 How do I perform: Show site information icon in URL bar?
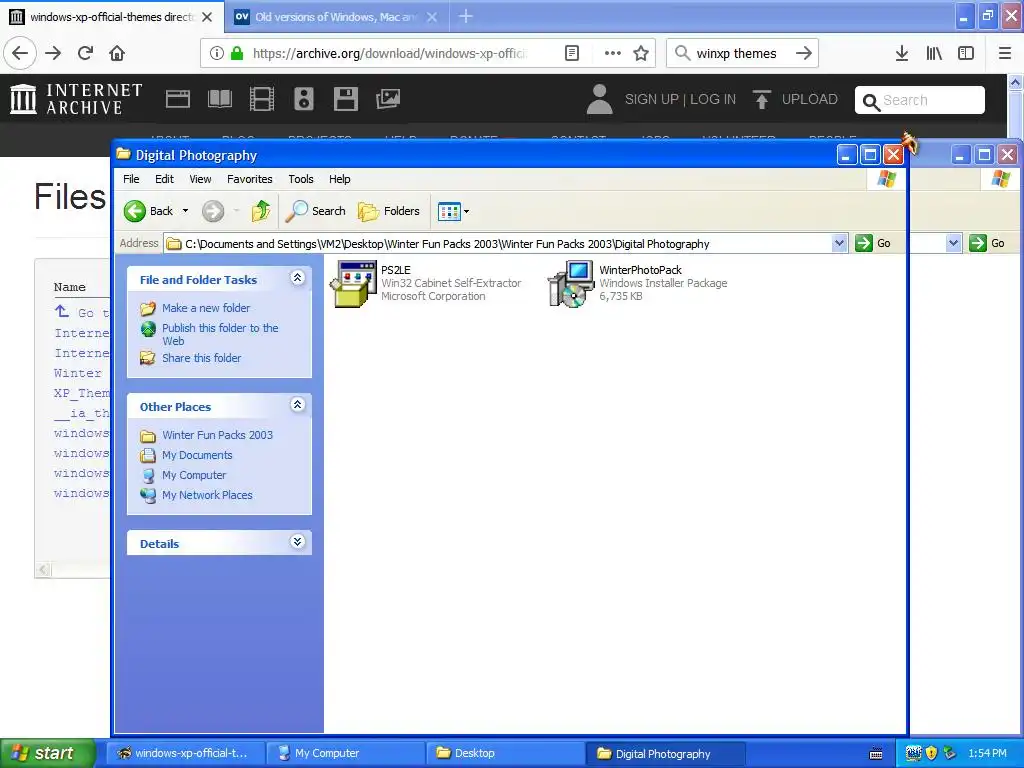pyautogui.click(x=216, y=54)
